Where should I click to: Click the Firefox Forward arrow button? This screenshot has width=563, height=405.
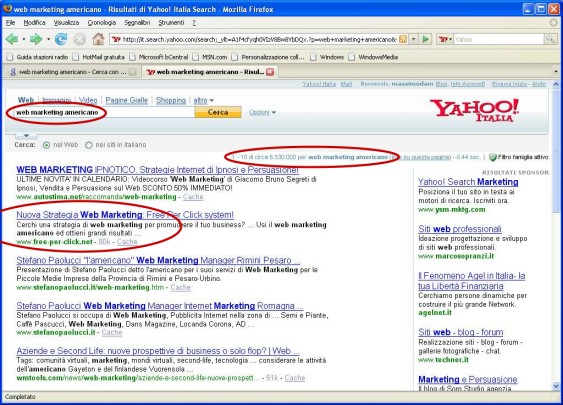pos(36,39)
